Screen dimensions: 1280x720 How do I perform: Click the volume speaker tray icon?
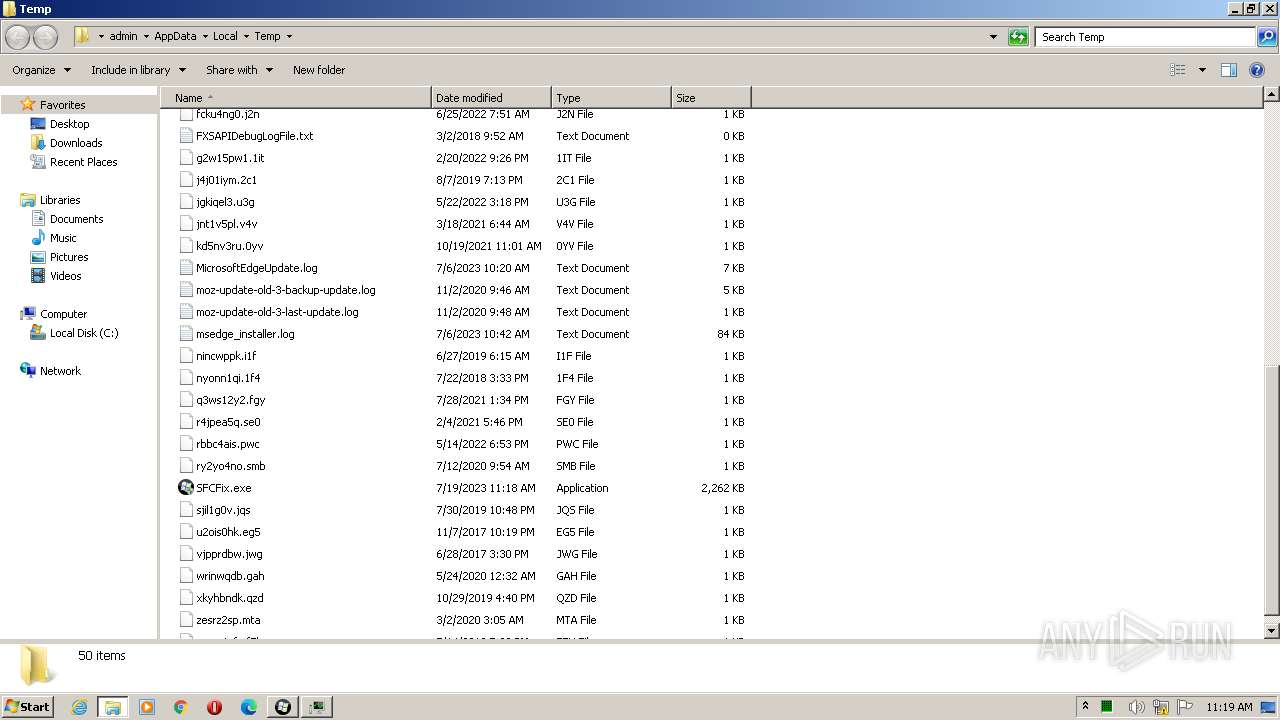click(x=1136, y=707)
